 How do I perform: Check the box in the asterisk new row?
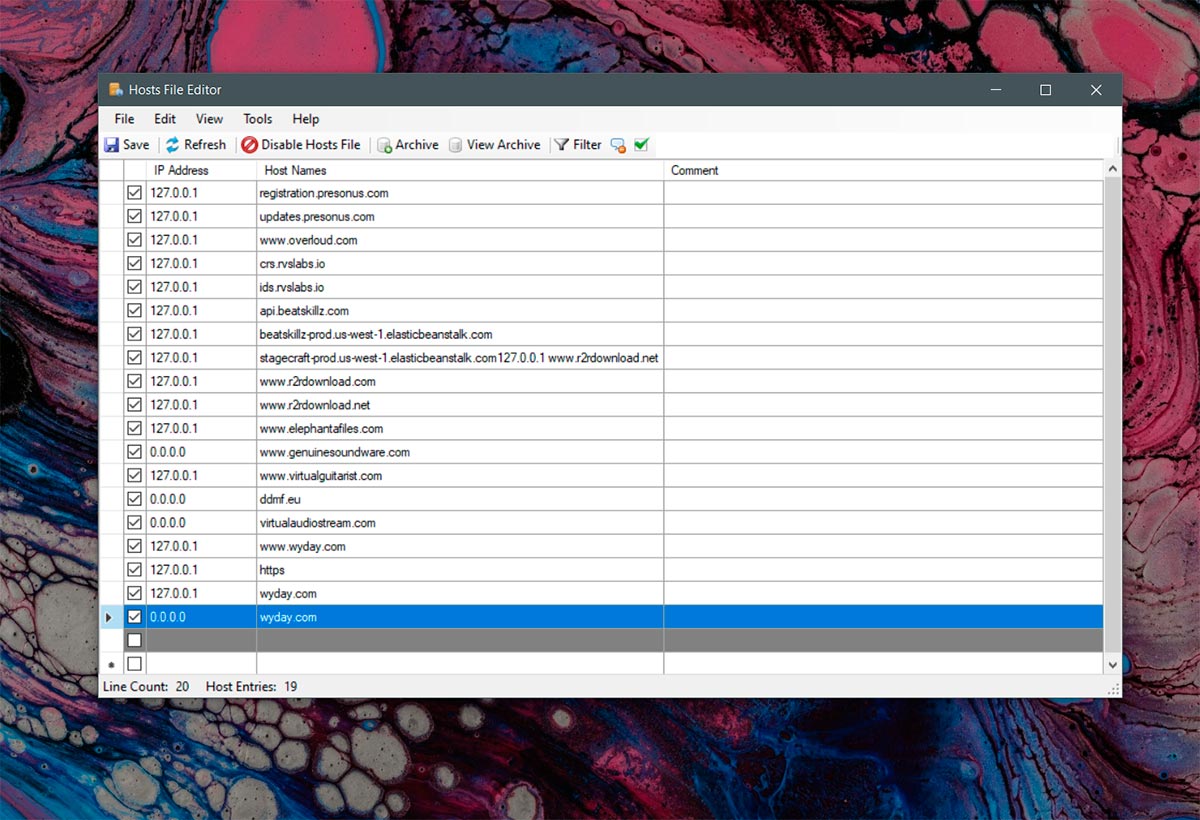click(134, 664)
